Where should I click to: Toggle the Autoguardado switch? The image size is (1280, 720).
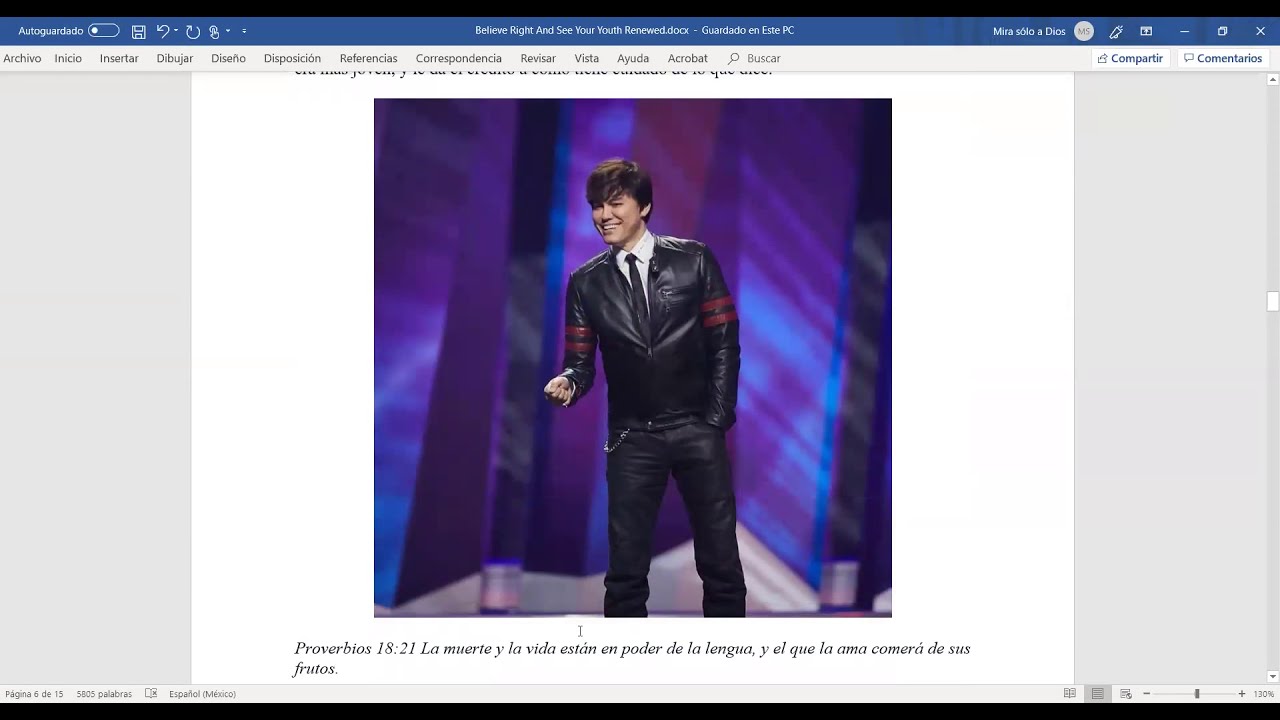(x=103, y=31)
